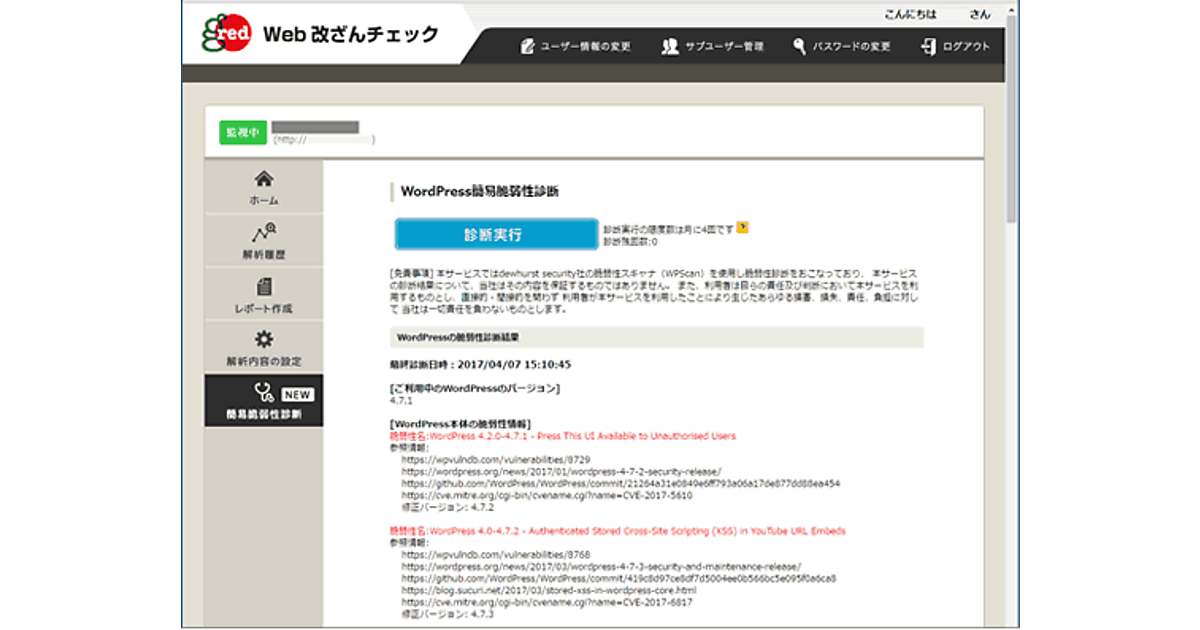Screen dimensions: 1200x630
Task: Select 簡易脆弱性診断 sidebar item
Action: pyautogui.click(x=264, y=401)
